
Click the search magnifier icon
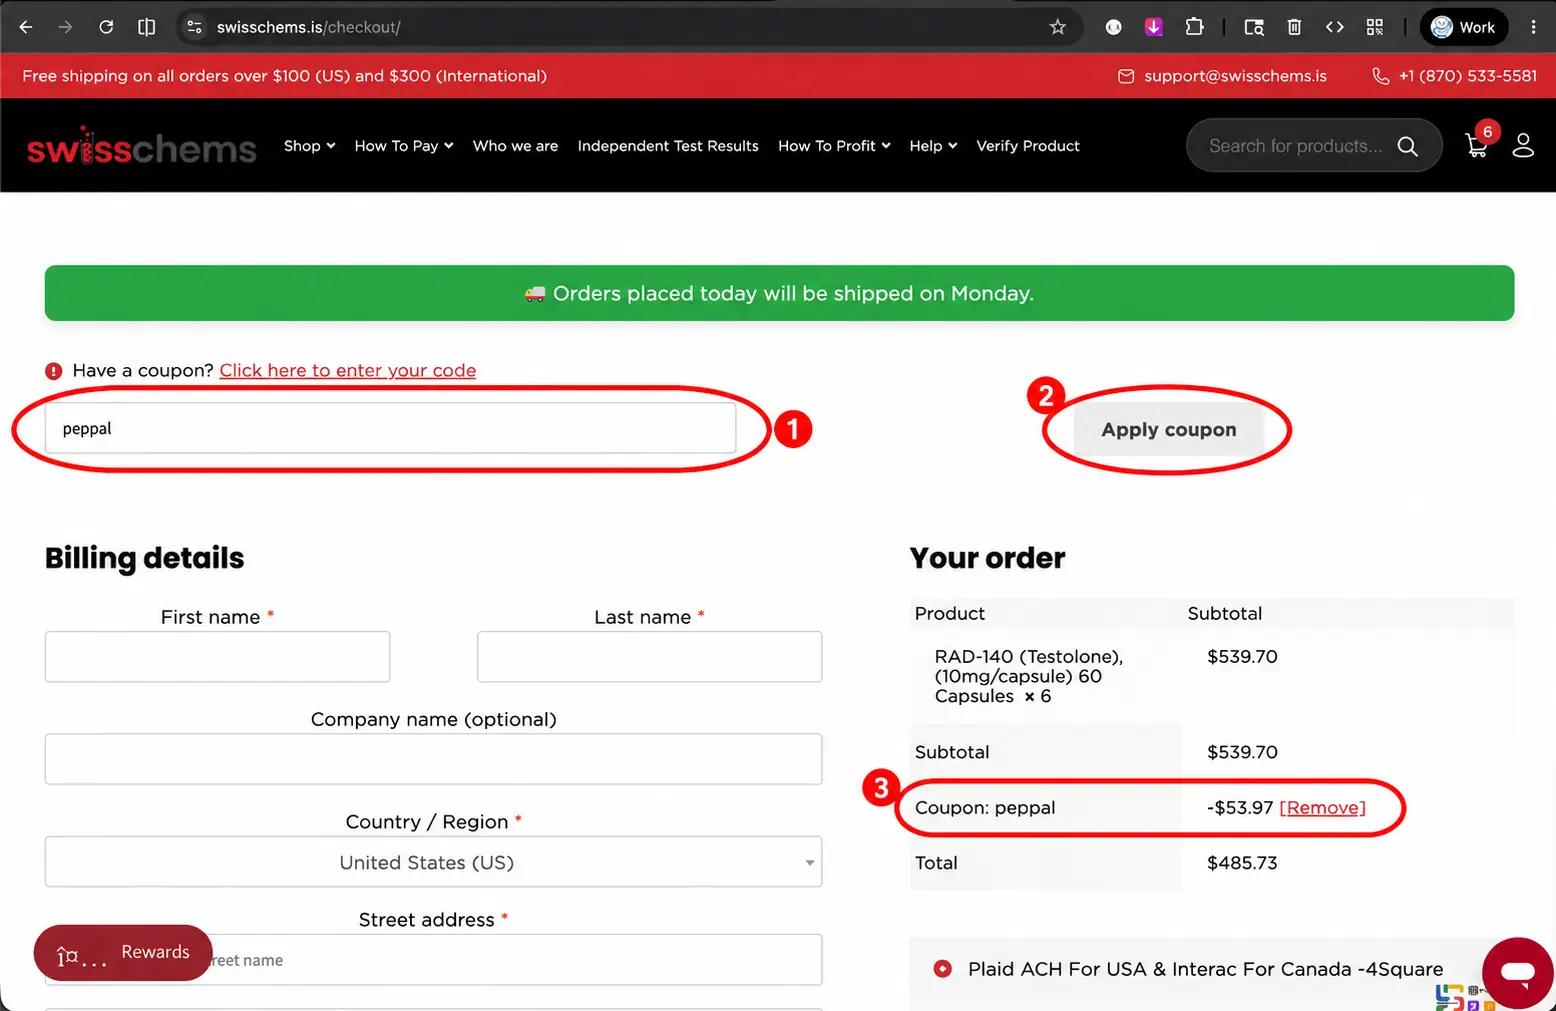click(x=1407, y=146)
